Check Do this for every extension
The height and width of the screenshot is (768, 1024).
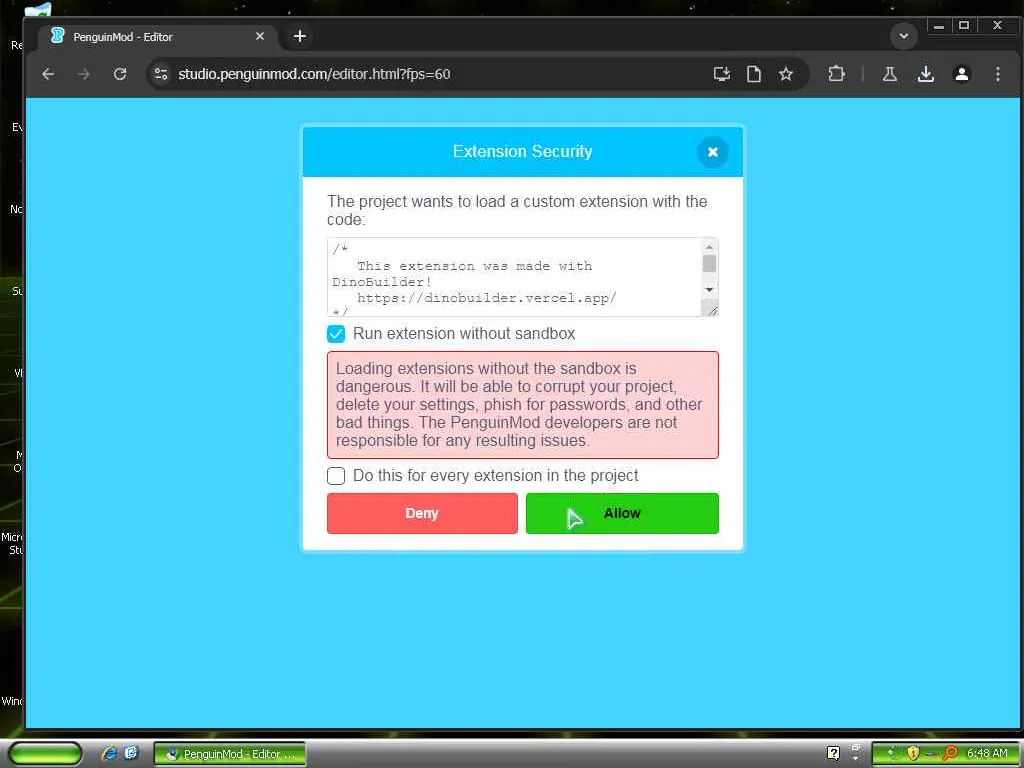pos(336,475)
